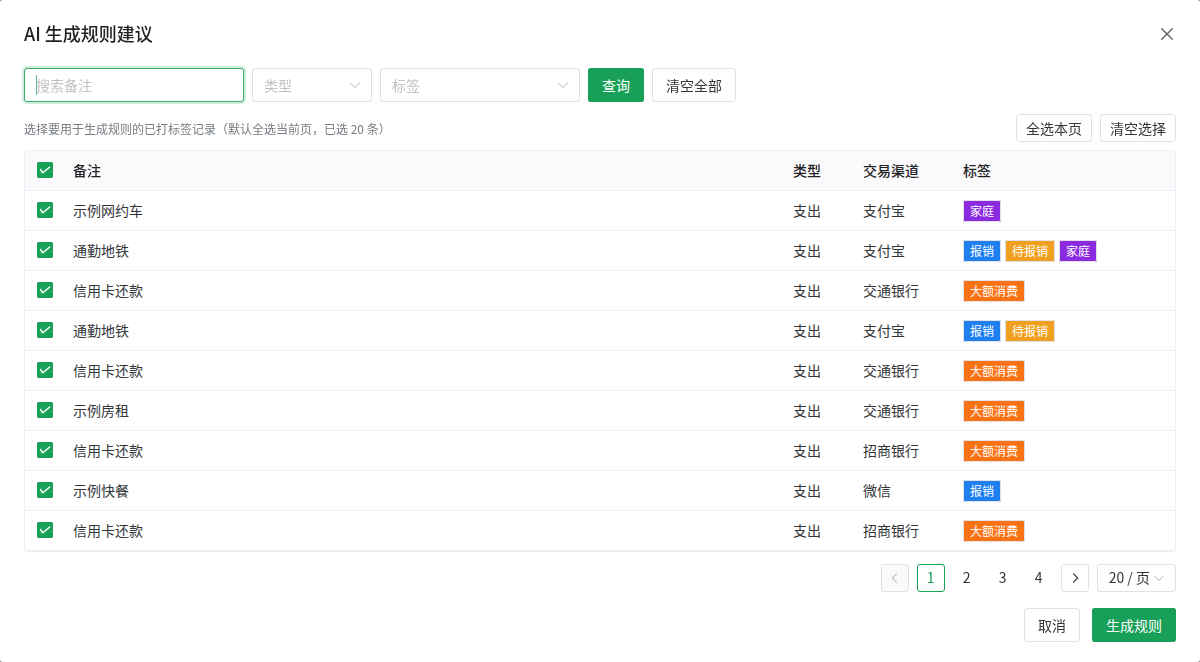Click the 家庭 tag in the 示例网约车 row
The image size is (1200, 662).
(x=982, y=211)
